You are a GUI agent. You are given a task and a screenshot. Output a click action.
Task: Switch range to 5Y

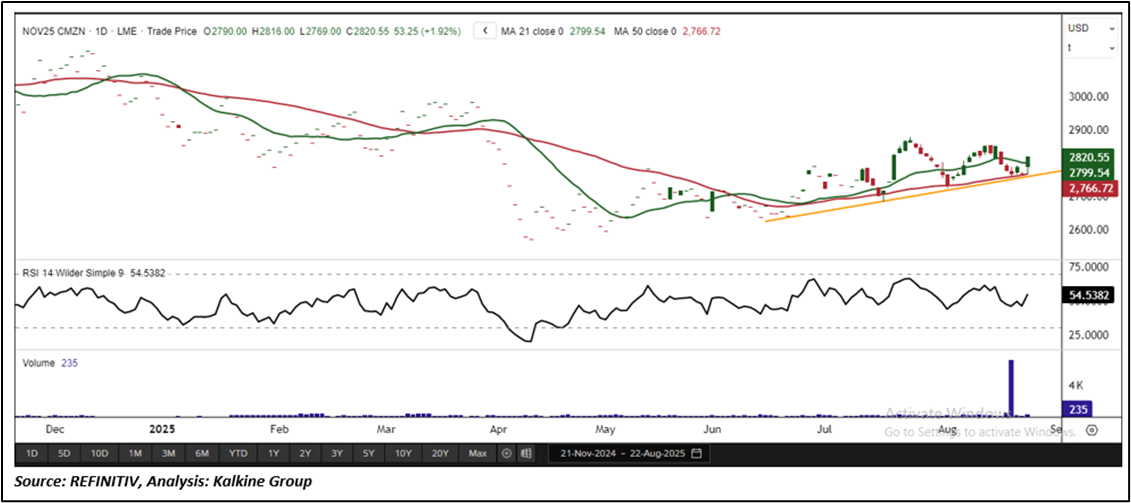click(369, 454)
